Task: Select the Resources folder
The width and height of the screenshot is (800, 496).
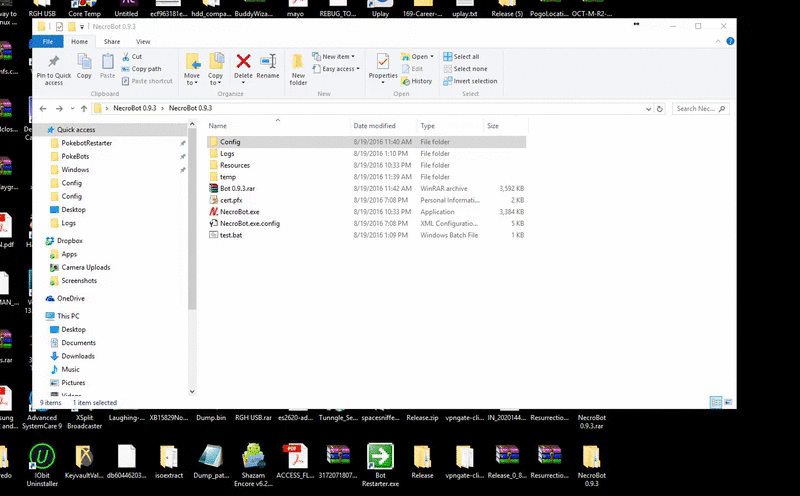Action: [366, 165]
